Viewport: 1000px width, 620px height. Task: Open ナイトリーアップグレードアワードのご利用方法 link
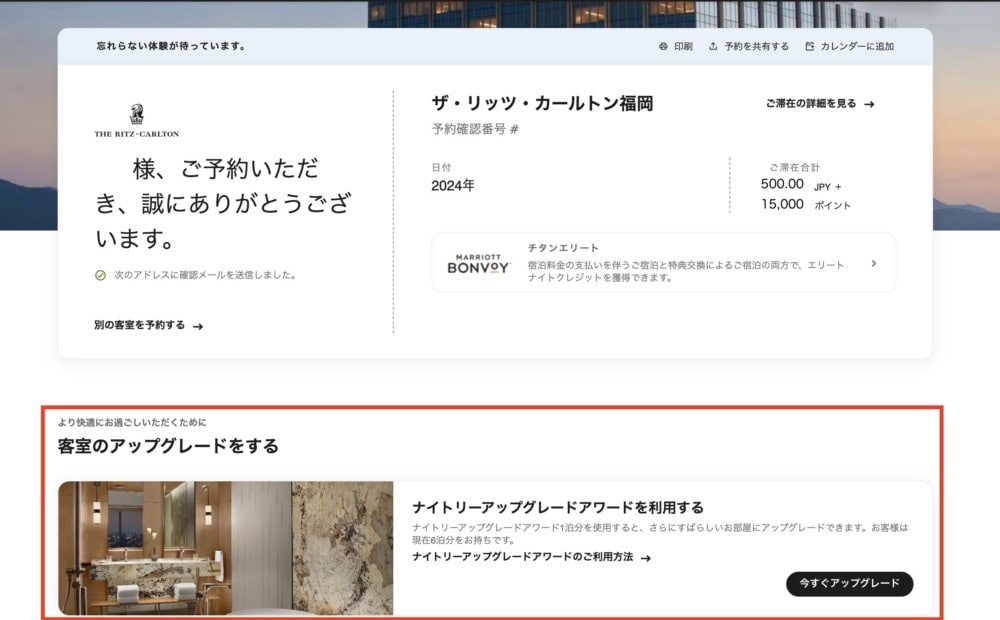point(531,557)
